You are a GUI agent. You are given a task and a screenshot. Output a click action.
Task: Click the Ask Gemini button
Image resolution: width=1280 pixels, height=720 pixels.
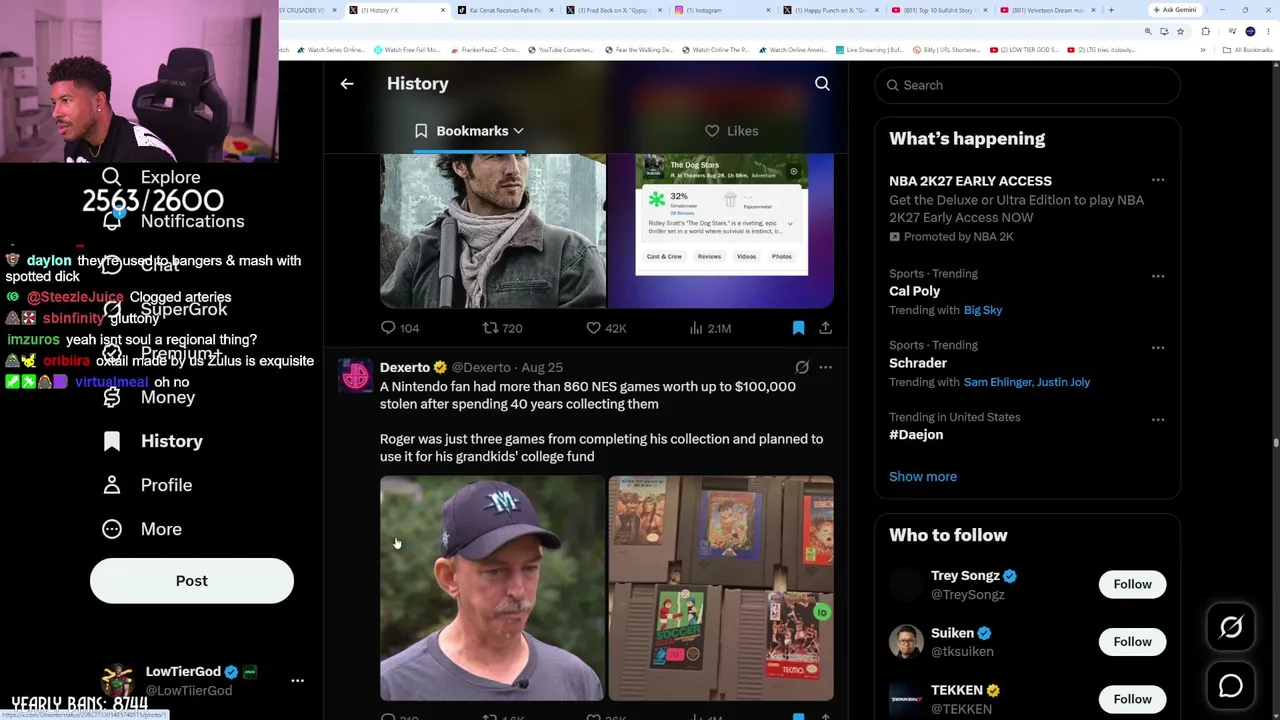tap(1175, 10)
